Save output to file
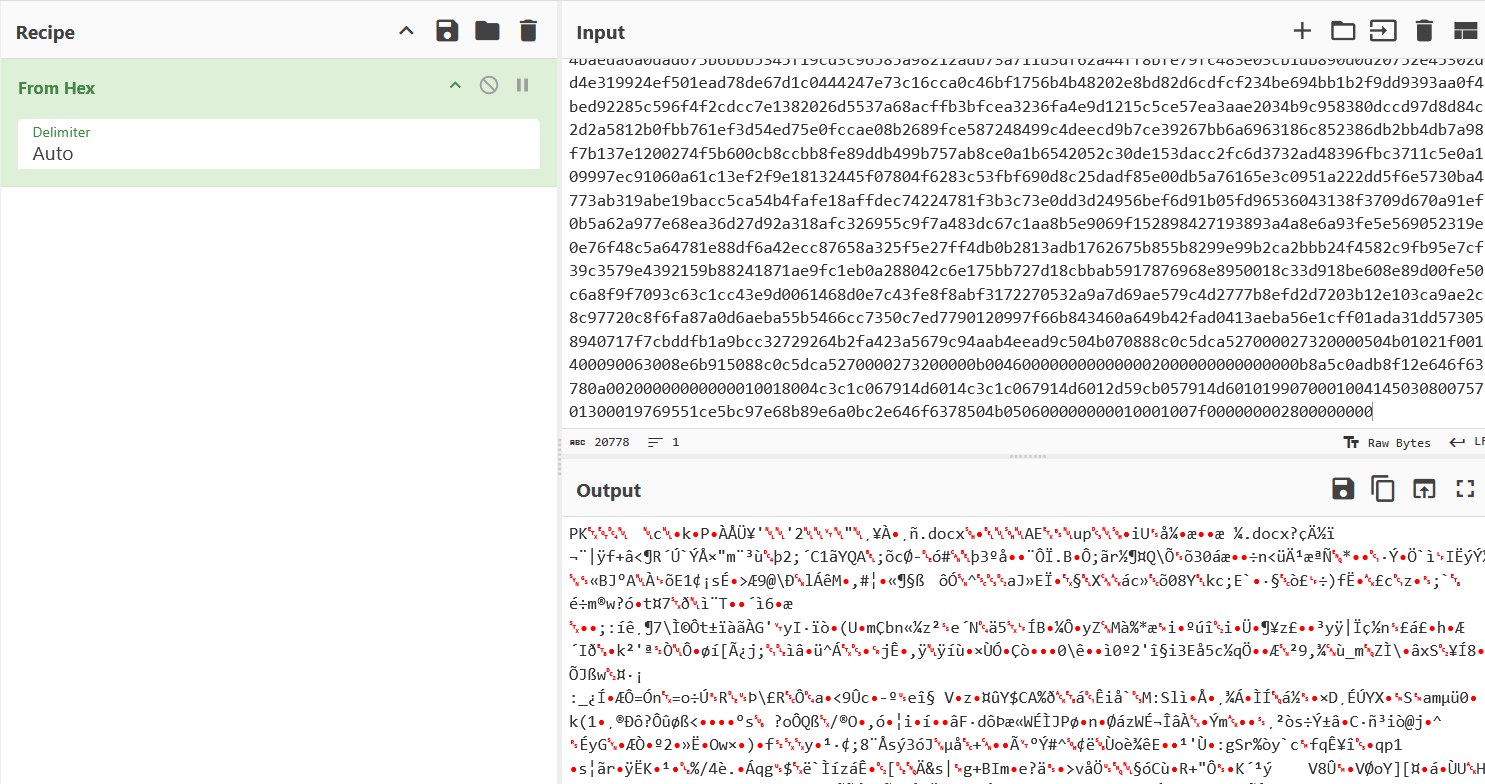This screenshot has width=1485, height=784. pos(1343,489)
